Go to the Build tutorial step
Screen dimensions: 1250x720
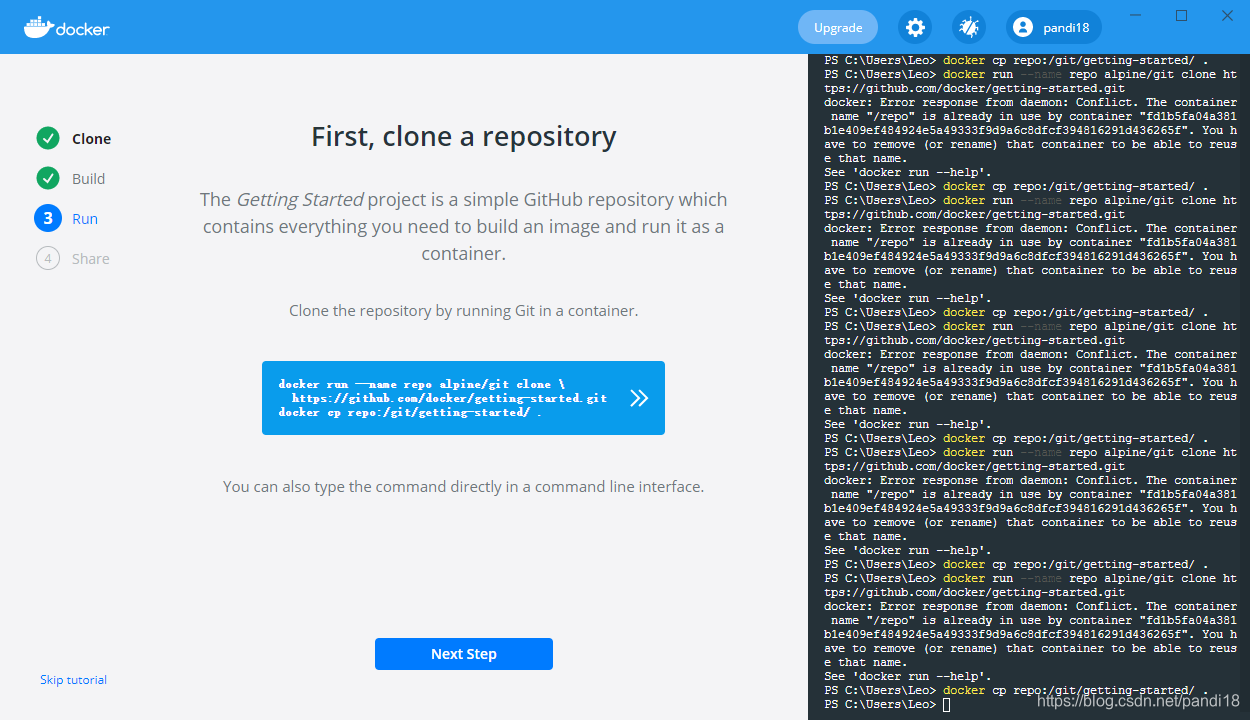pyautogui.click(x=88, y=179)
